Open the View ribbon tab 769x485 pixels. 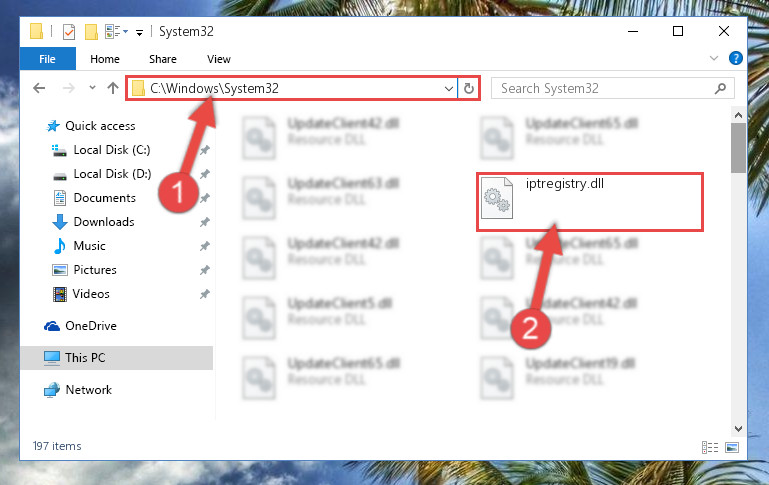(219, 59)
